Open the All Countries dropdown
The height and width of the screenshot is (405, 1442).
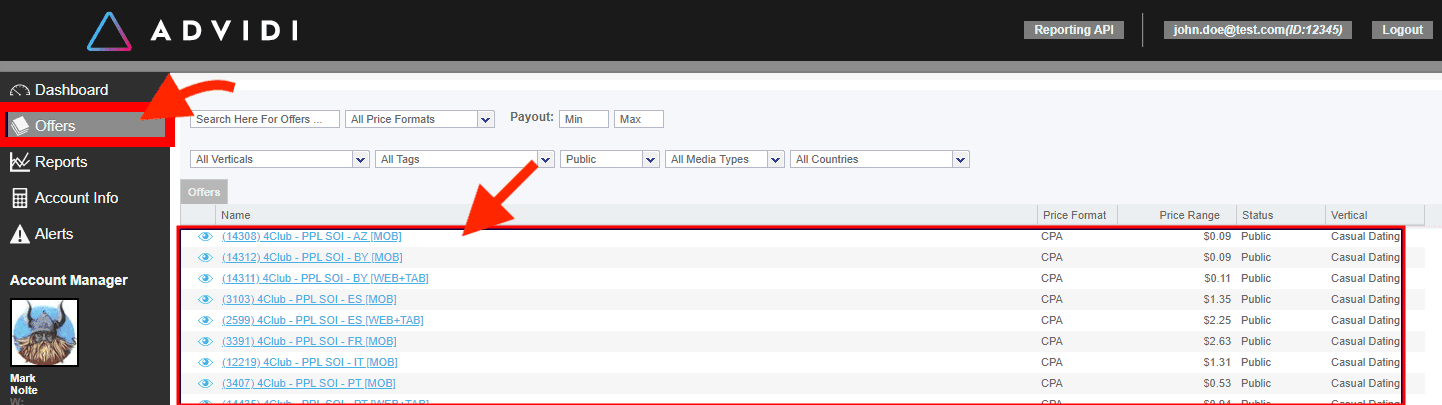(x=880, y=159)
